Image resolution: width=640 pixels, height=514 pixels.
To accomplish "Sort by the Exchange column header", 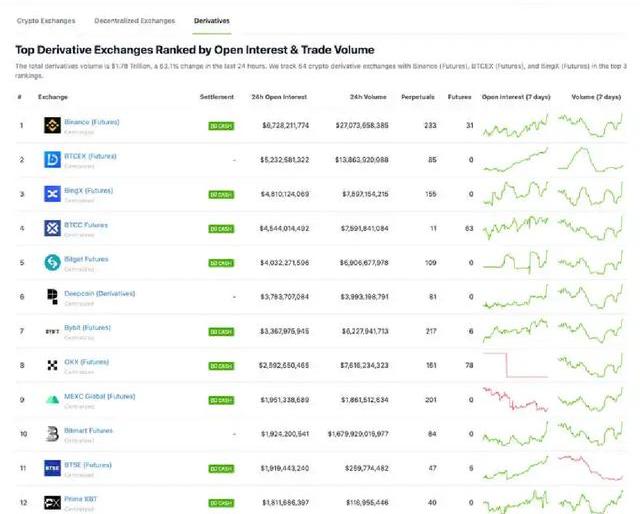I will [x=53, y=97].
